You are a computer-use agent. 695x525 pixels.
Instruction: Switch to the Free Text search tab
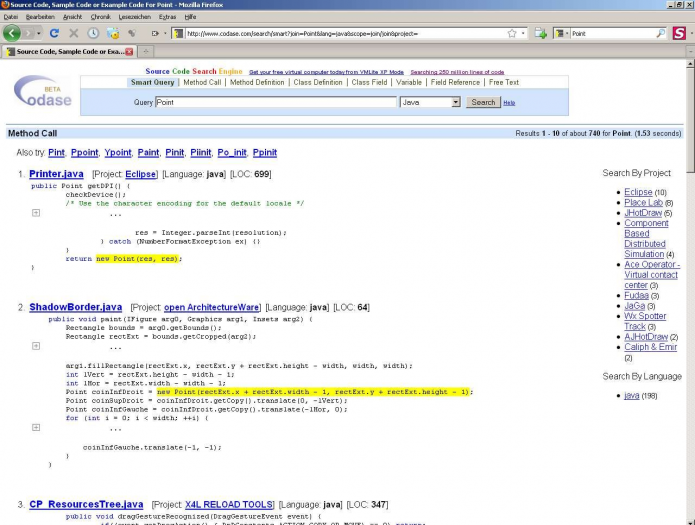(504, 82)
